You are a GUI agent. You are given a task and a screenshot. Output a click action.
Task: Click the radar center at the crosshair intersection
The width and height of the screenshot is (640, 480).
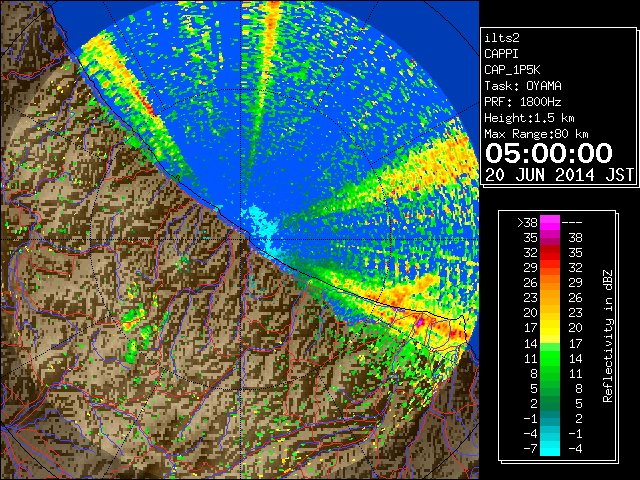pos(240,240)
